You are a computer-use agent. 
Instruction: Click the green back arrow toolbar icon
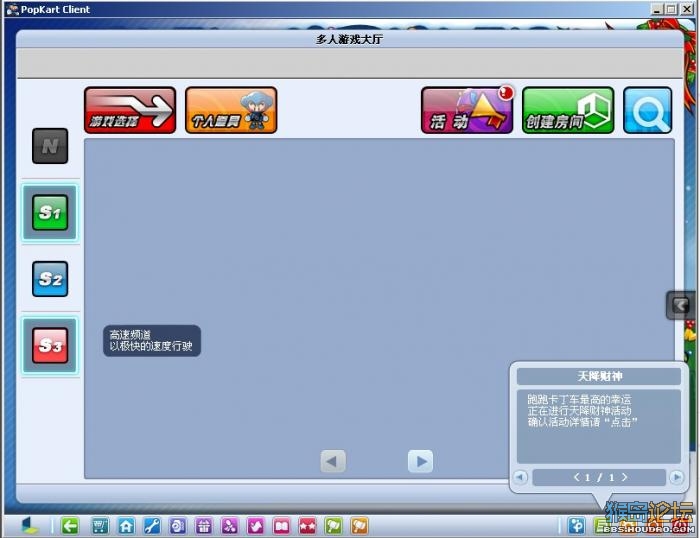pos(70,526)
